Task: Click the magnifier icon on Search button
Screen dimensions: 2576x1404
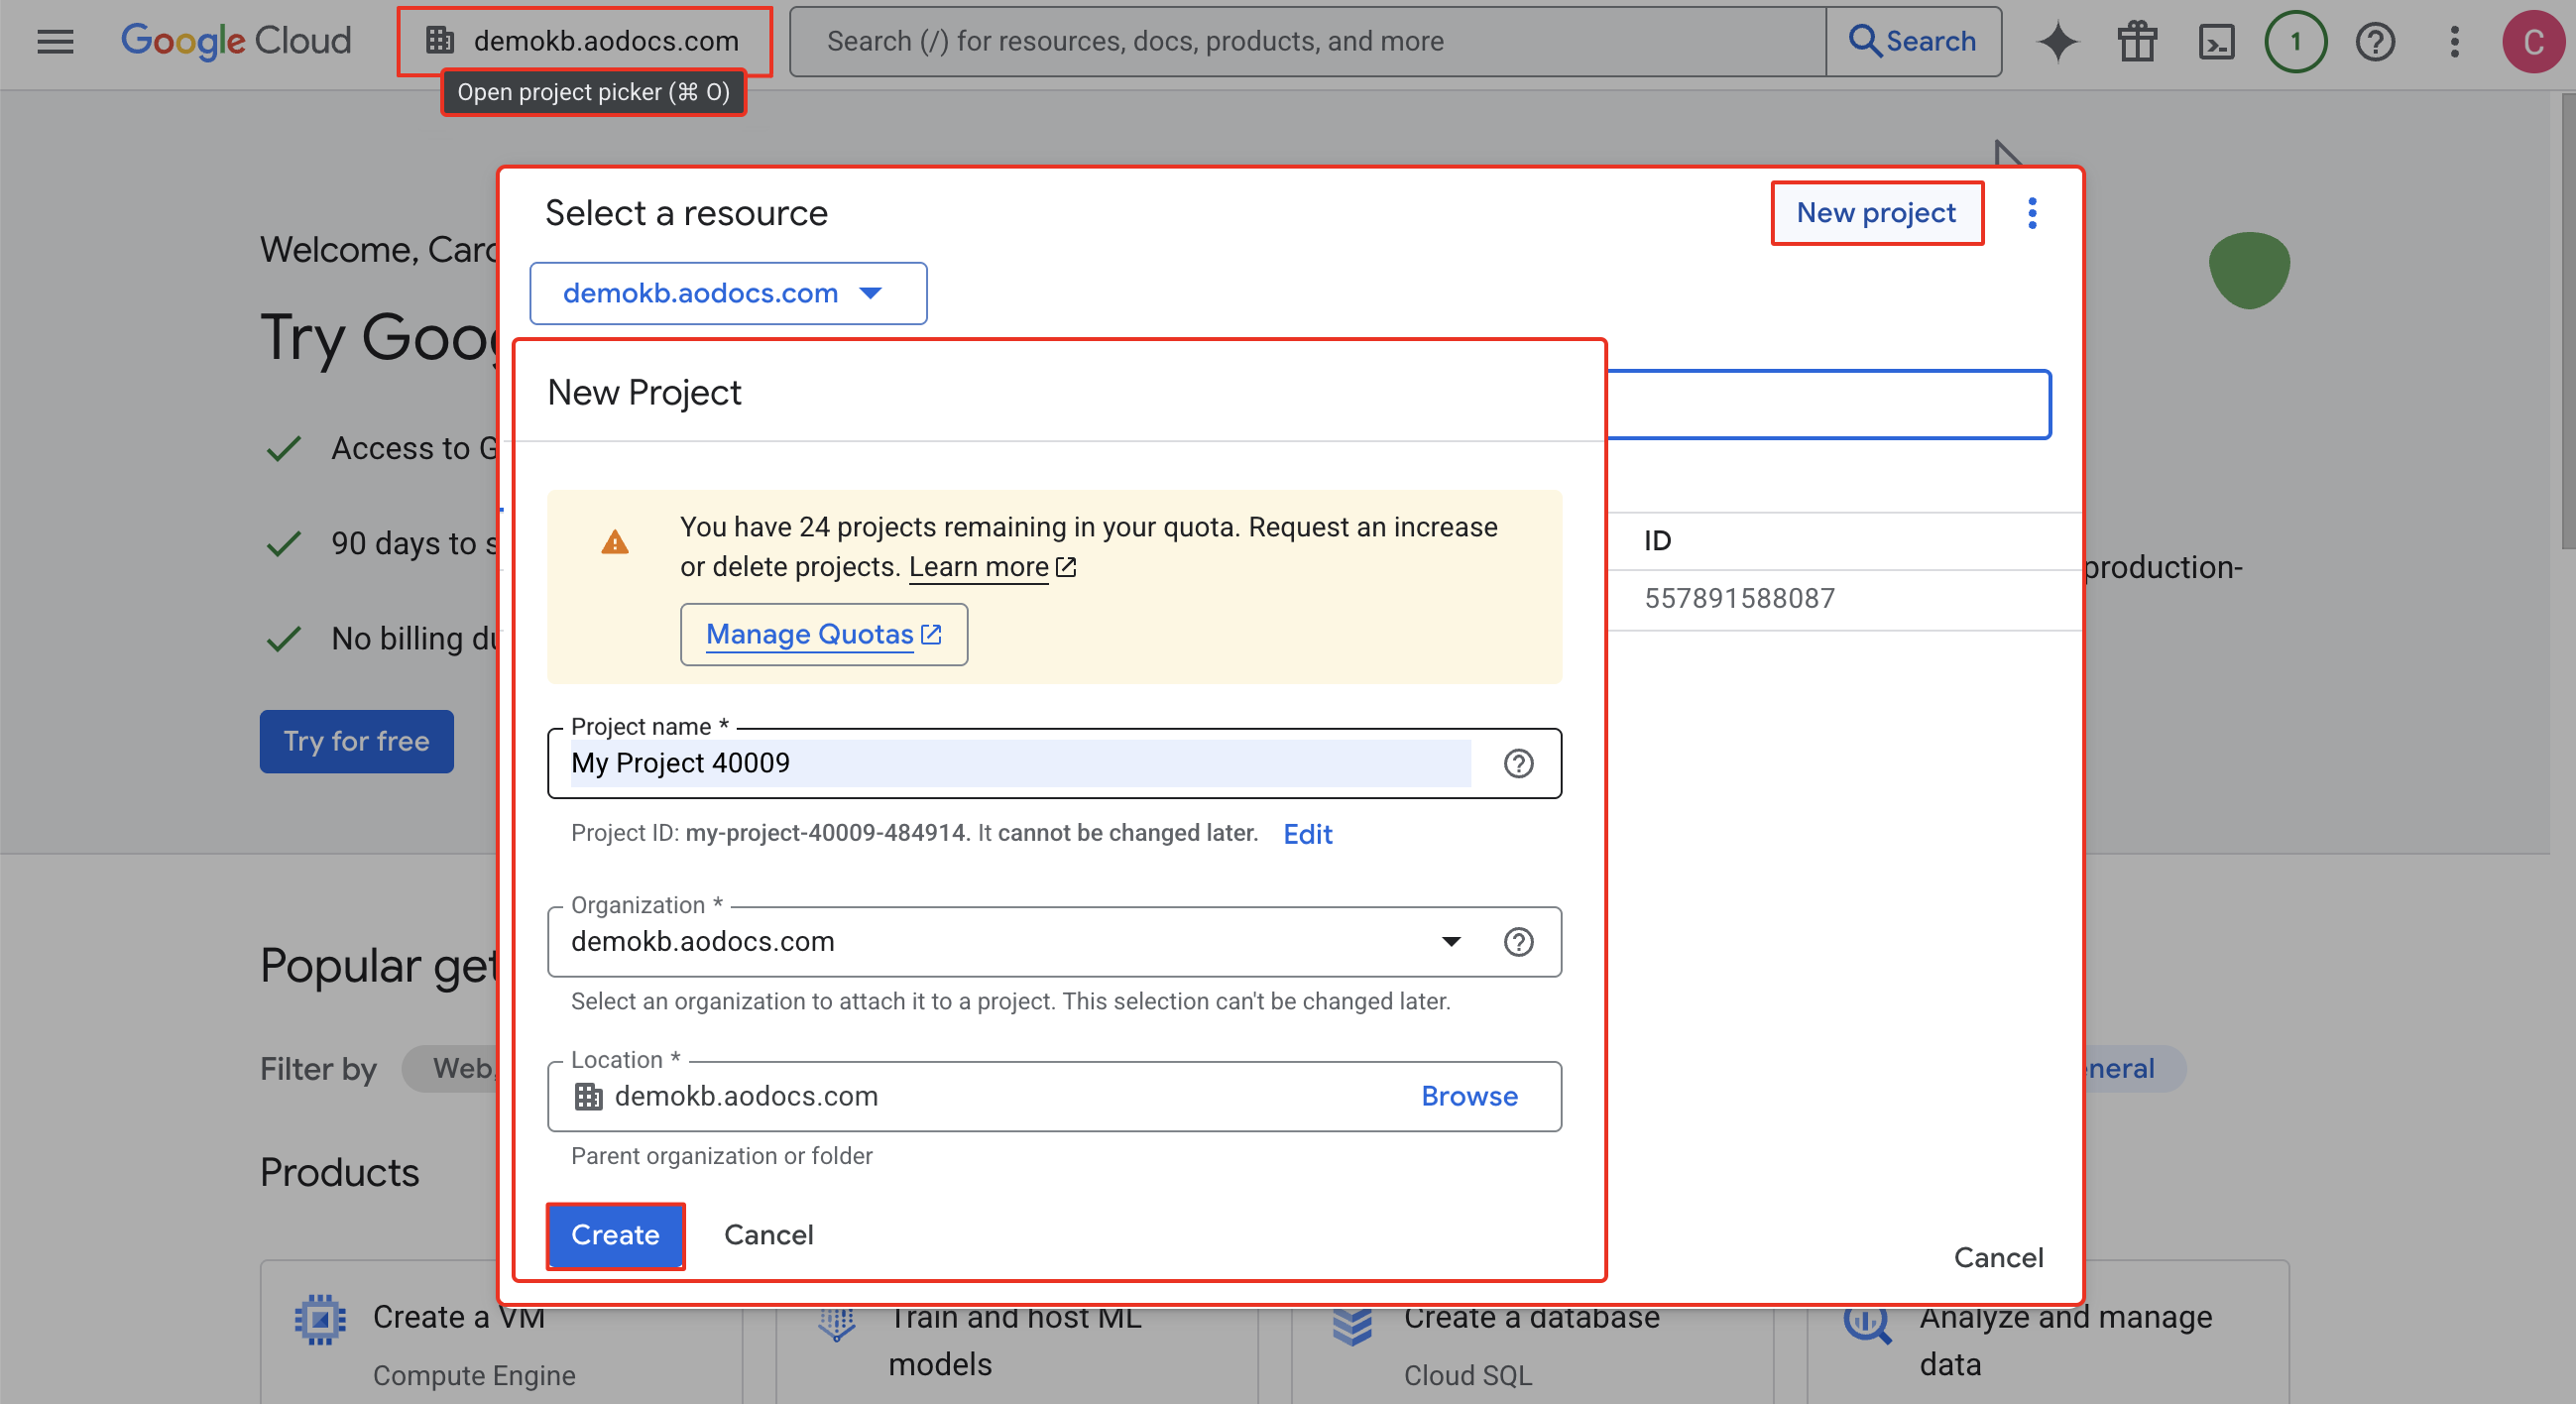Action: [x=1863, y=40]
